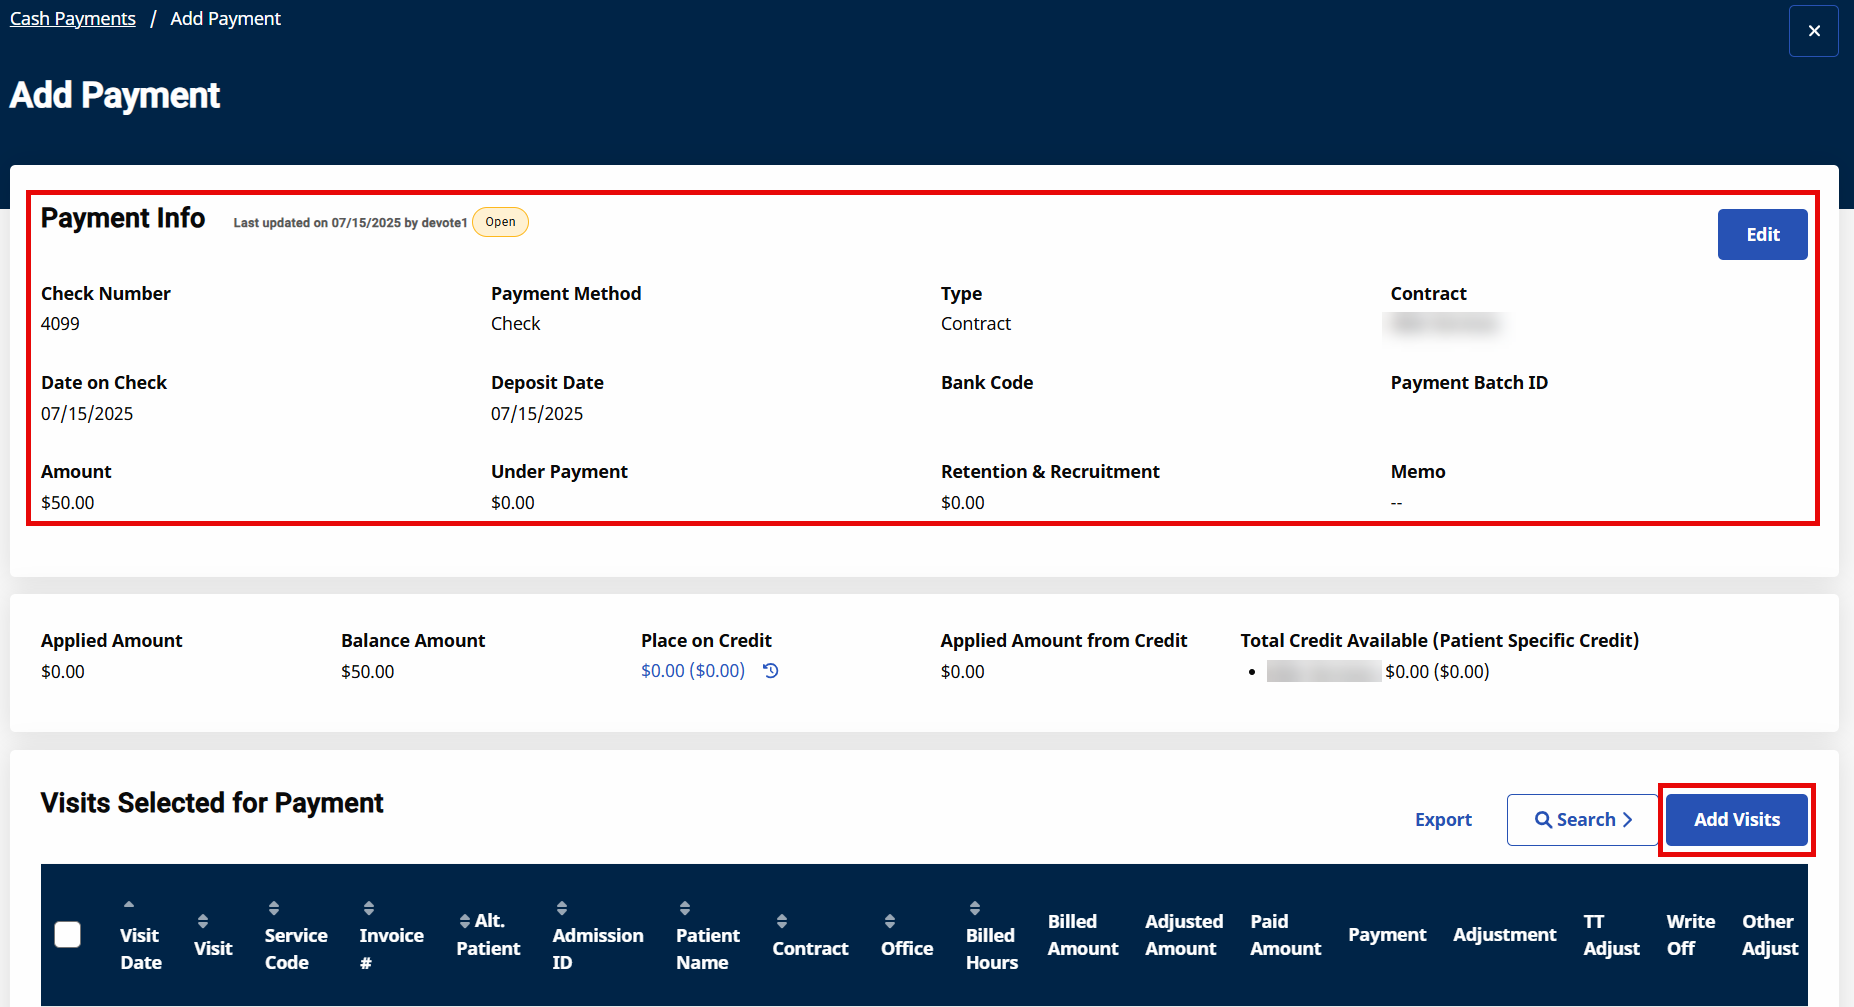
Task: Sort table by Billed Hours
Action: [x=975, y=908]
